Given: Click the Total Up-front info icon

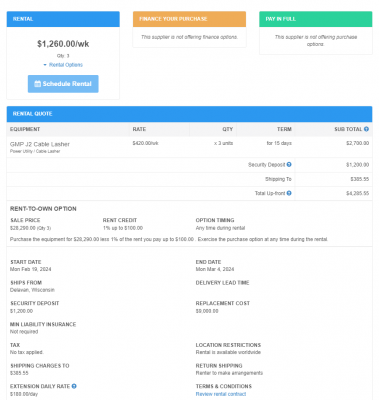Looking at the screenshot, I should (289, 193).
